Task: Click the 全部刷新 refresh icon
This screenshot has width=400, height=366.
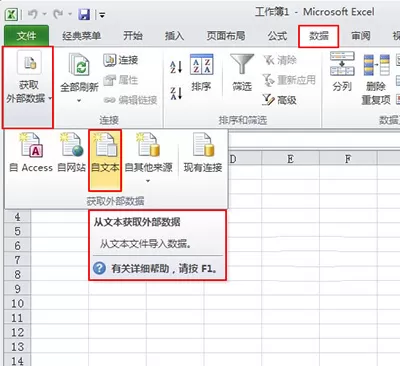Action: pos(79,65)
